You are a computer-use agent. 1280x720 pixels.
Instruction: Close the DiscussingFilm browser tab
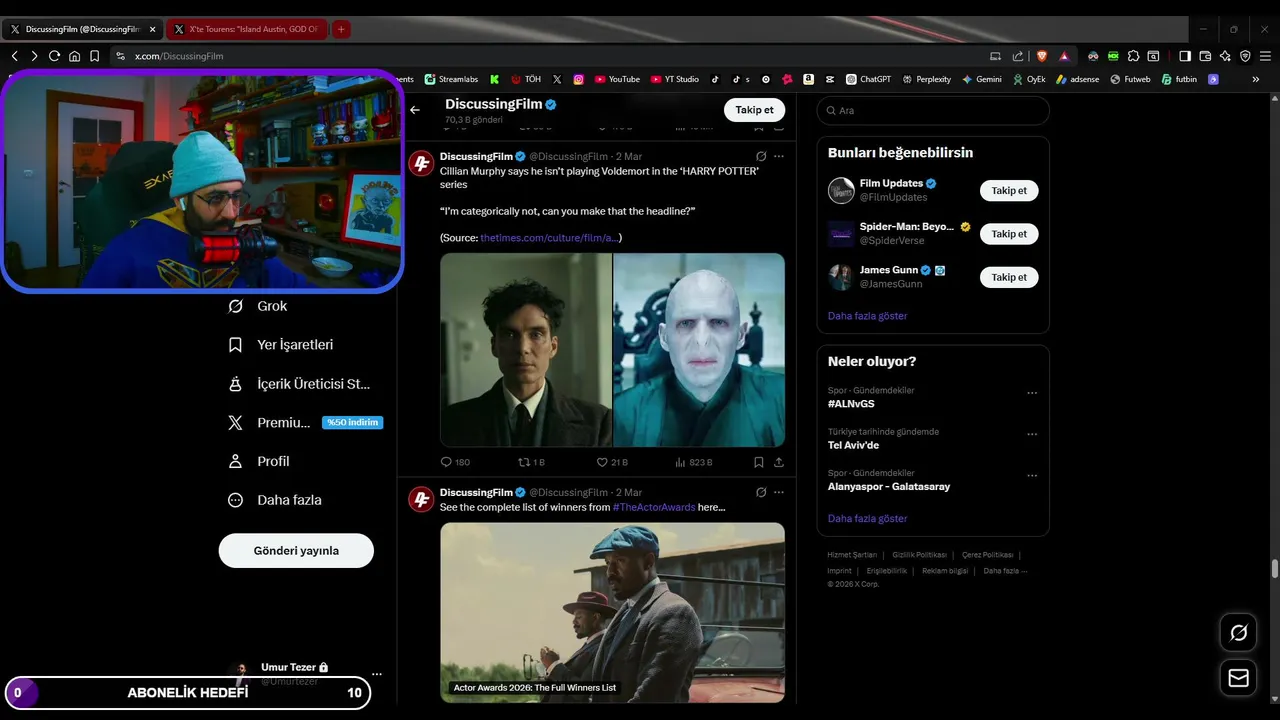(x=153, y=30)
